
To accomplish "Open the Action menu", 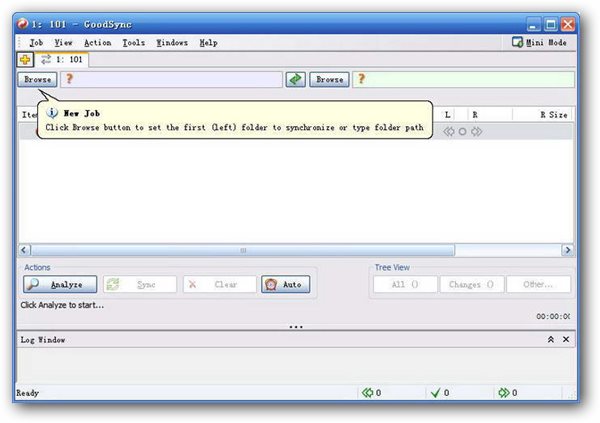I will point(98,42).
